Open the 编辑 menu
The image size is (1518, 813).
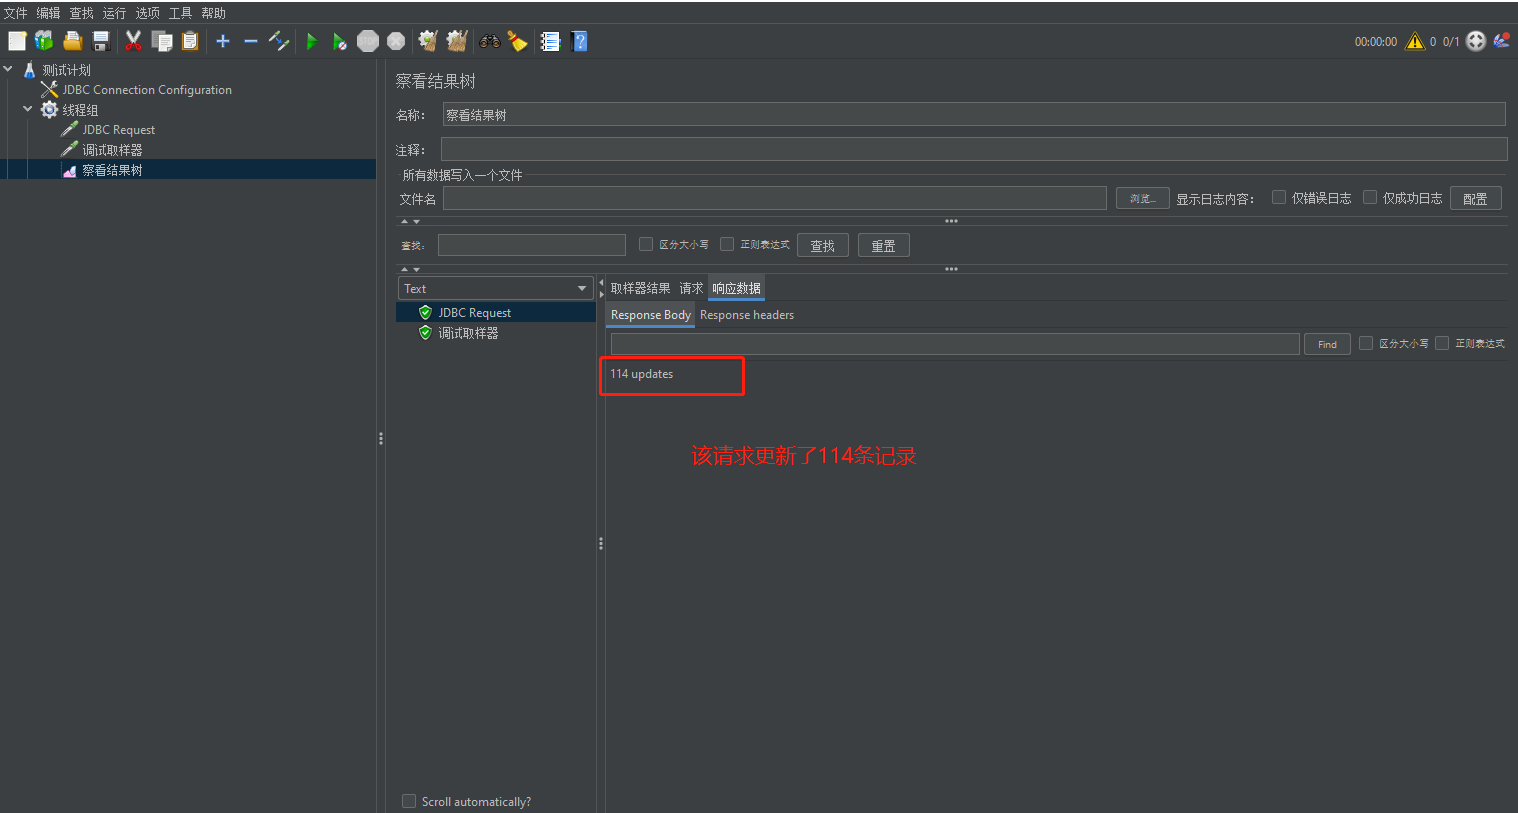pyautogui.click(x=49, y=13)
